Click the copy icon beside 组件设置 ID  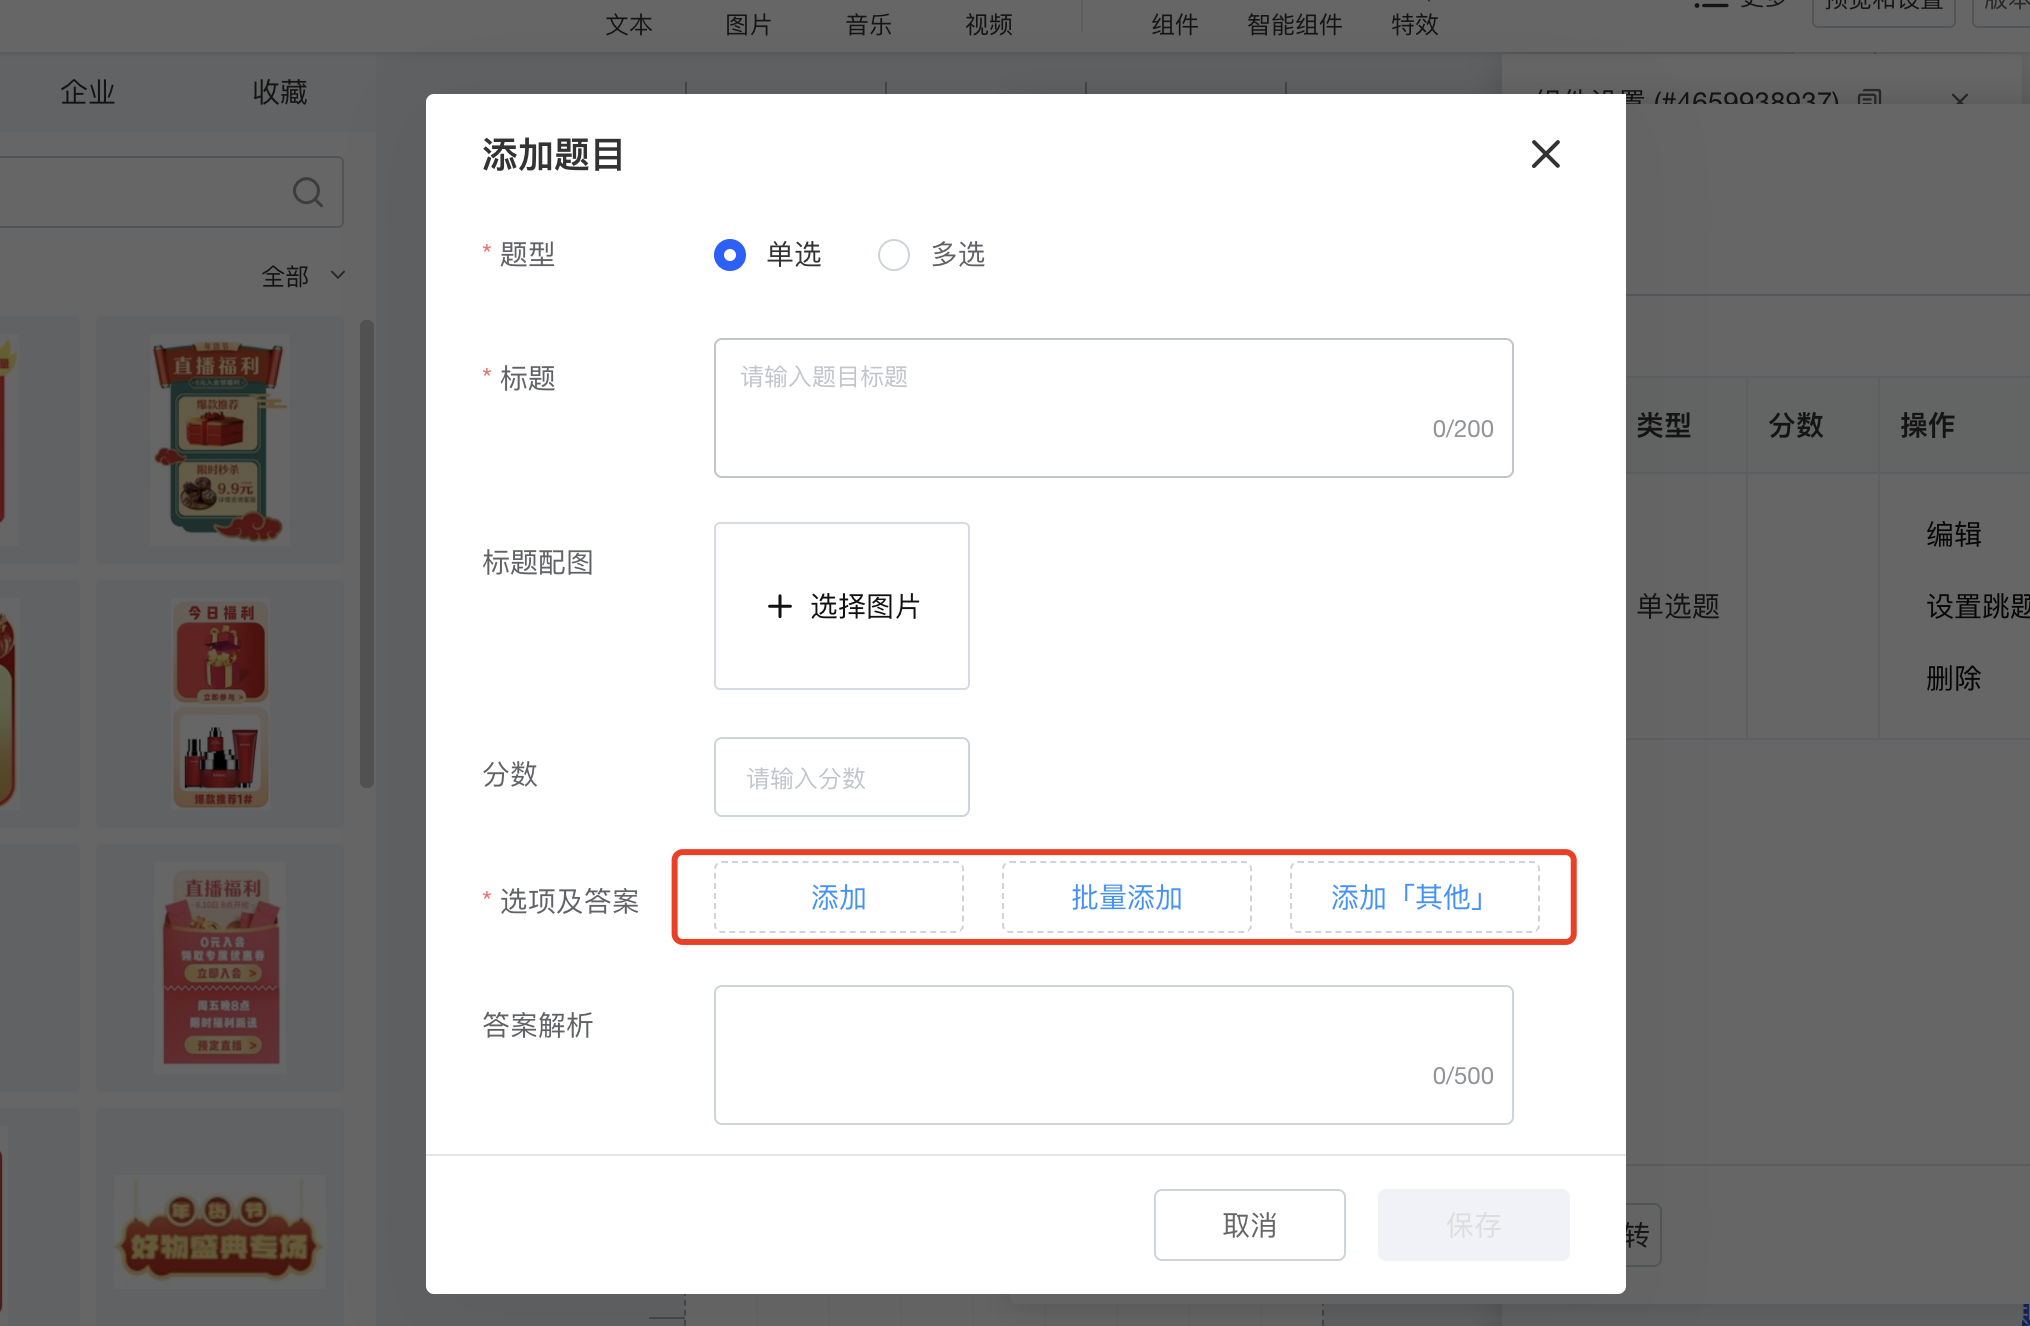click(x=1868, y=99)
